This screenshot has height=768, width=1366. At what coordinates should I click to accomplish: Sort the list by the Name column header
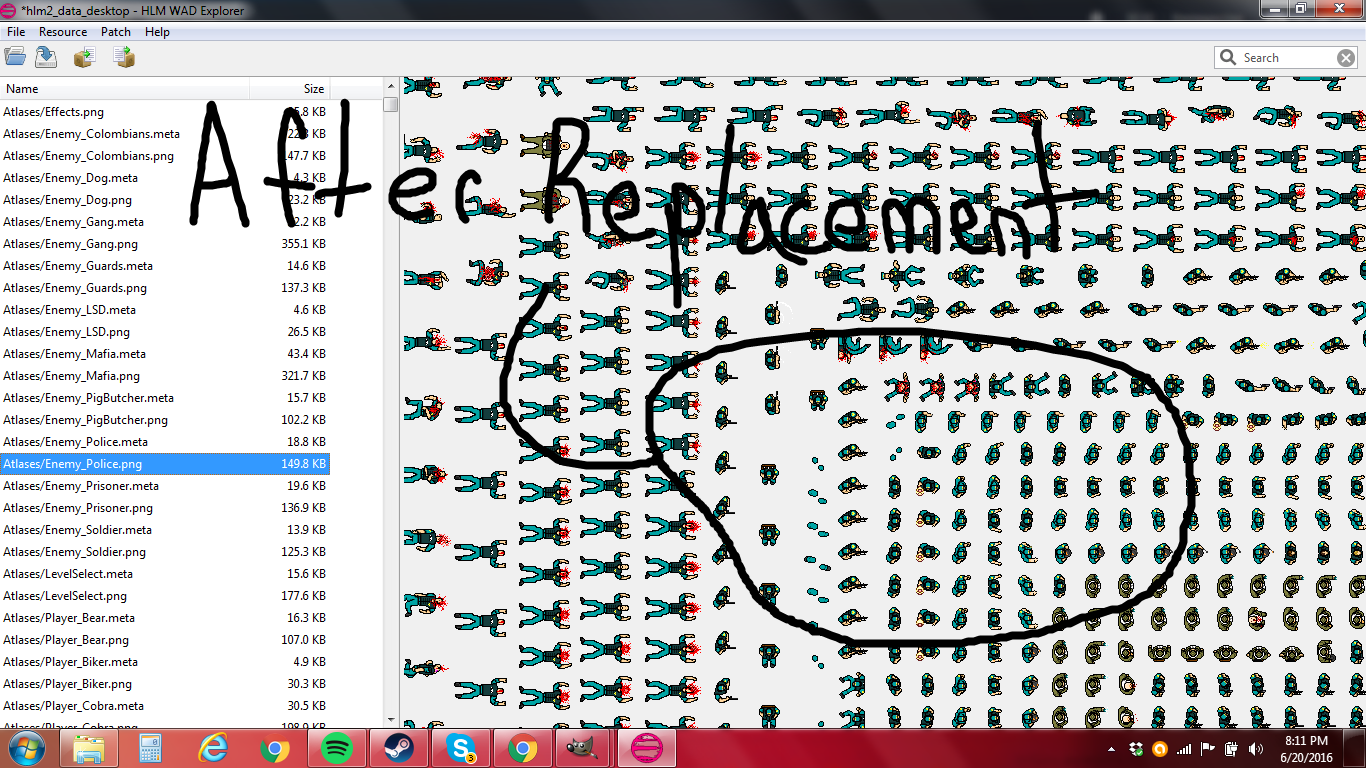(x=124, y=89)
